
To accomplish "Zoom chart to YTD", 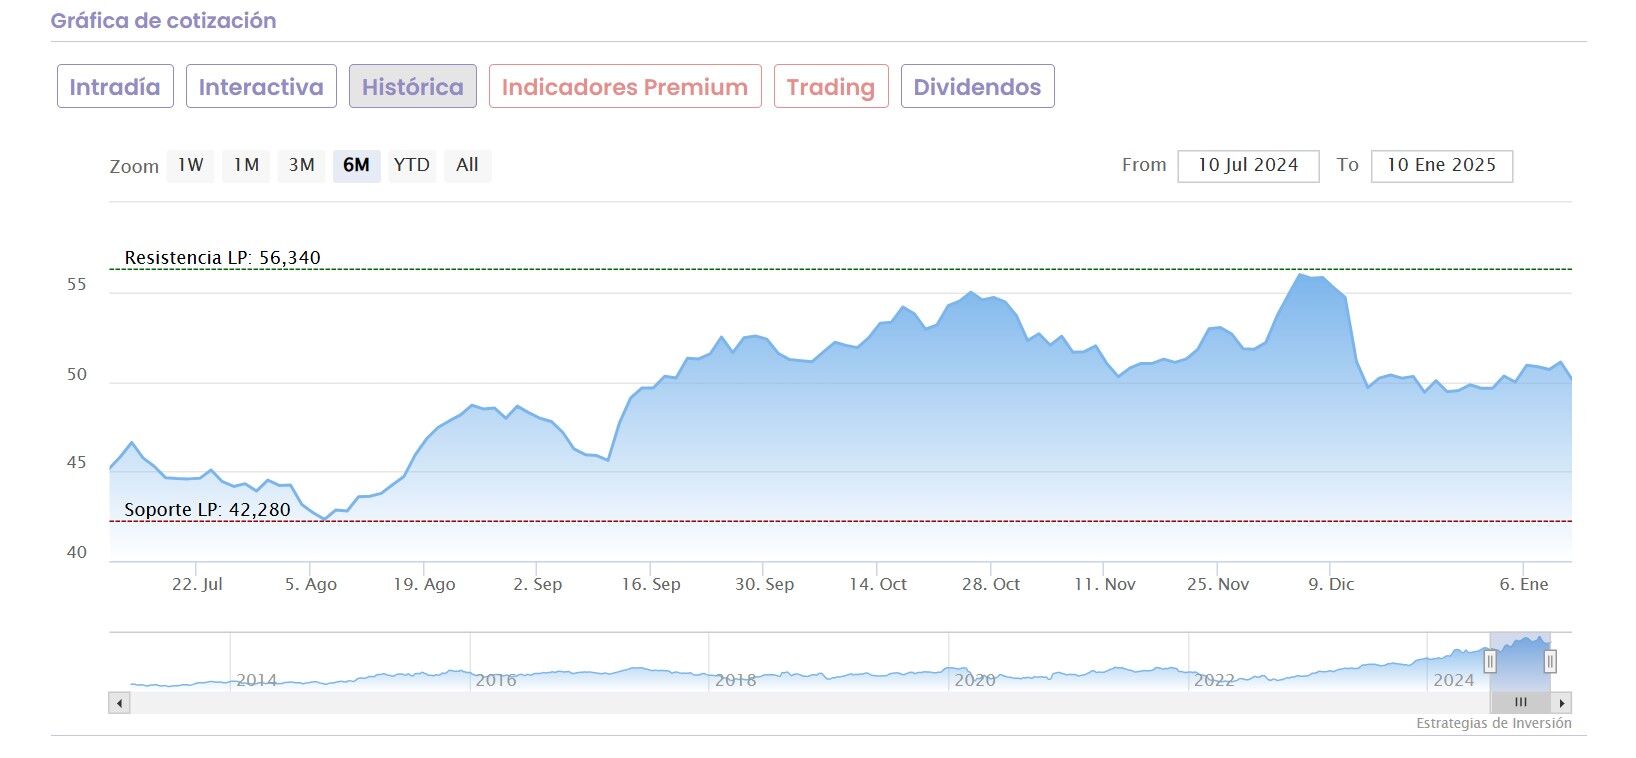I will 411,165.
